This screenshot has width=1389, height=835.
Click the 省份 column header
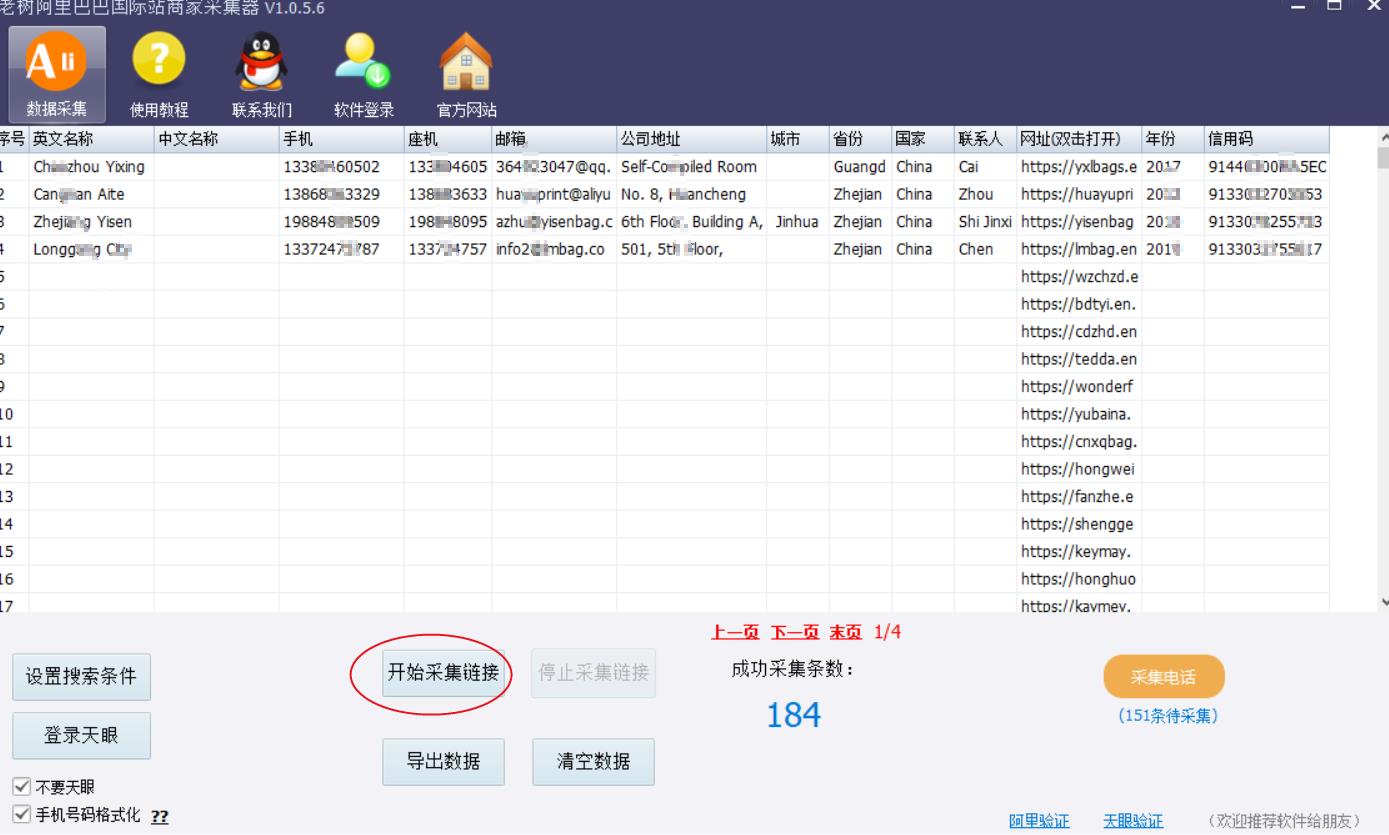(x=860, y=140)
